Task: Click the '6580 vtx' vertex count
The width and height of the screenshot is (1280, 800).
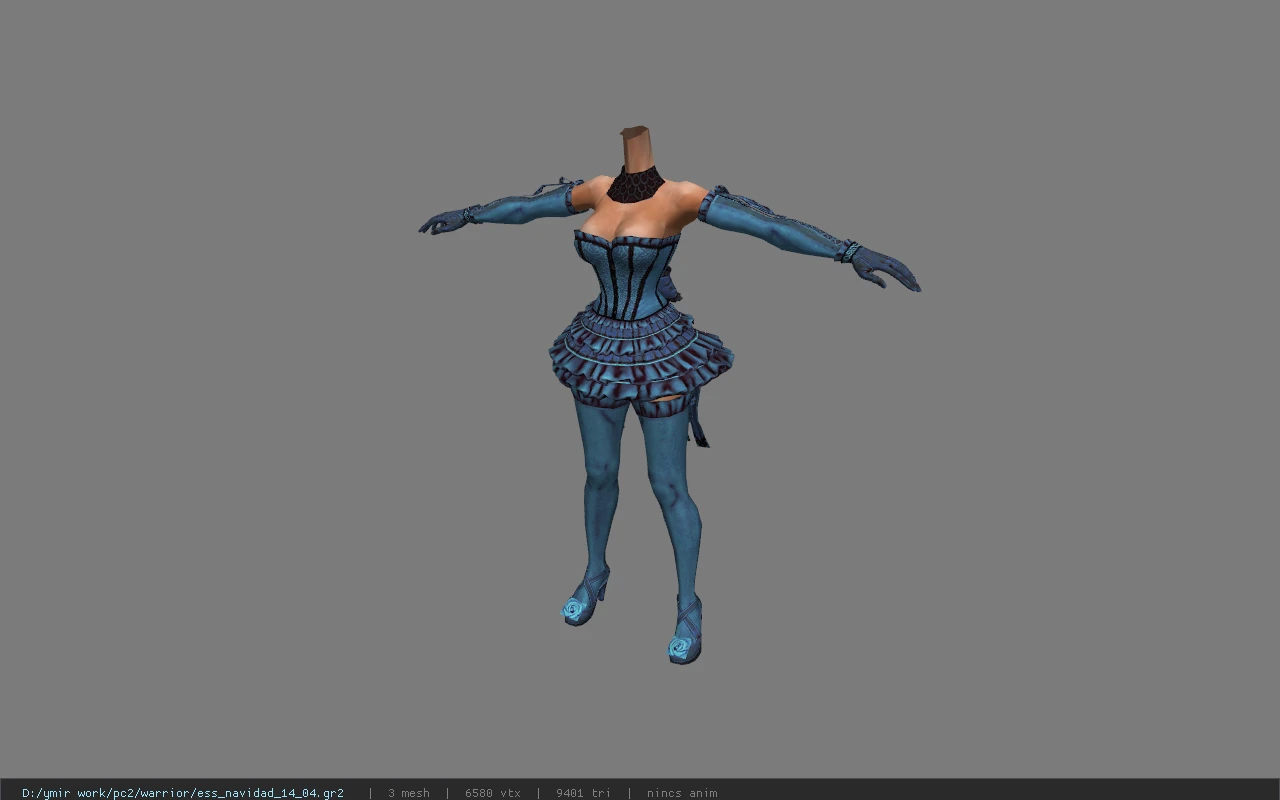Action: click(x=493, y=793)
